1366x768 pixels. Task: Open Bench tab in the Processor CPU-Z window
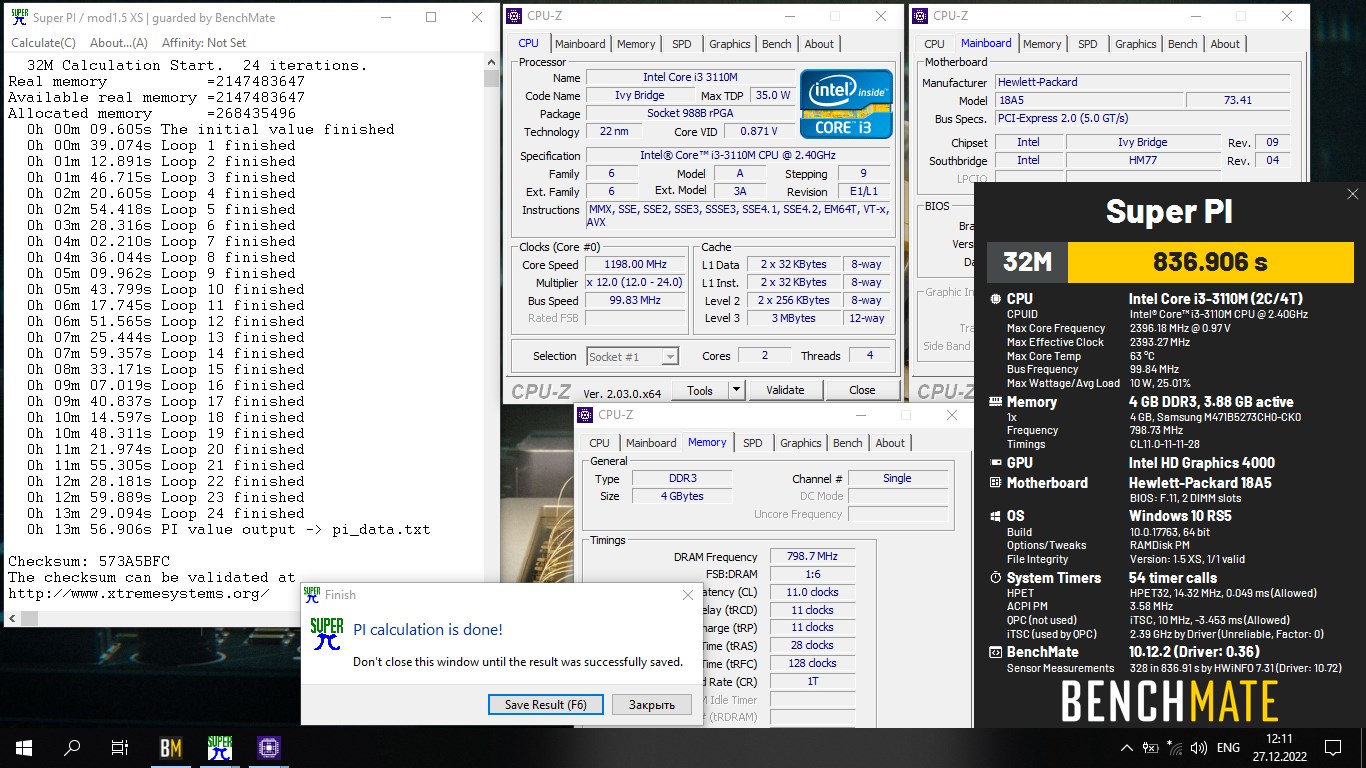[x=777, y=44]
